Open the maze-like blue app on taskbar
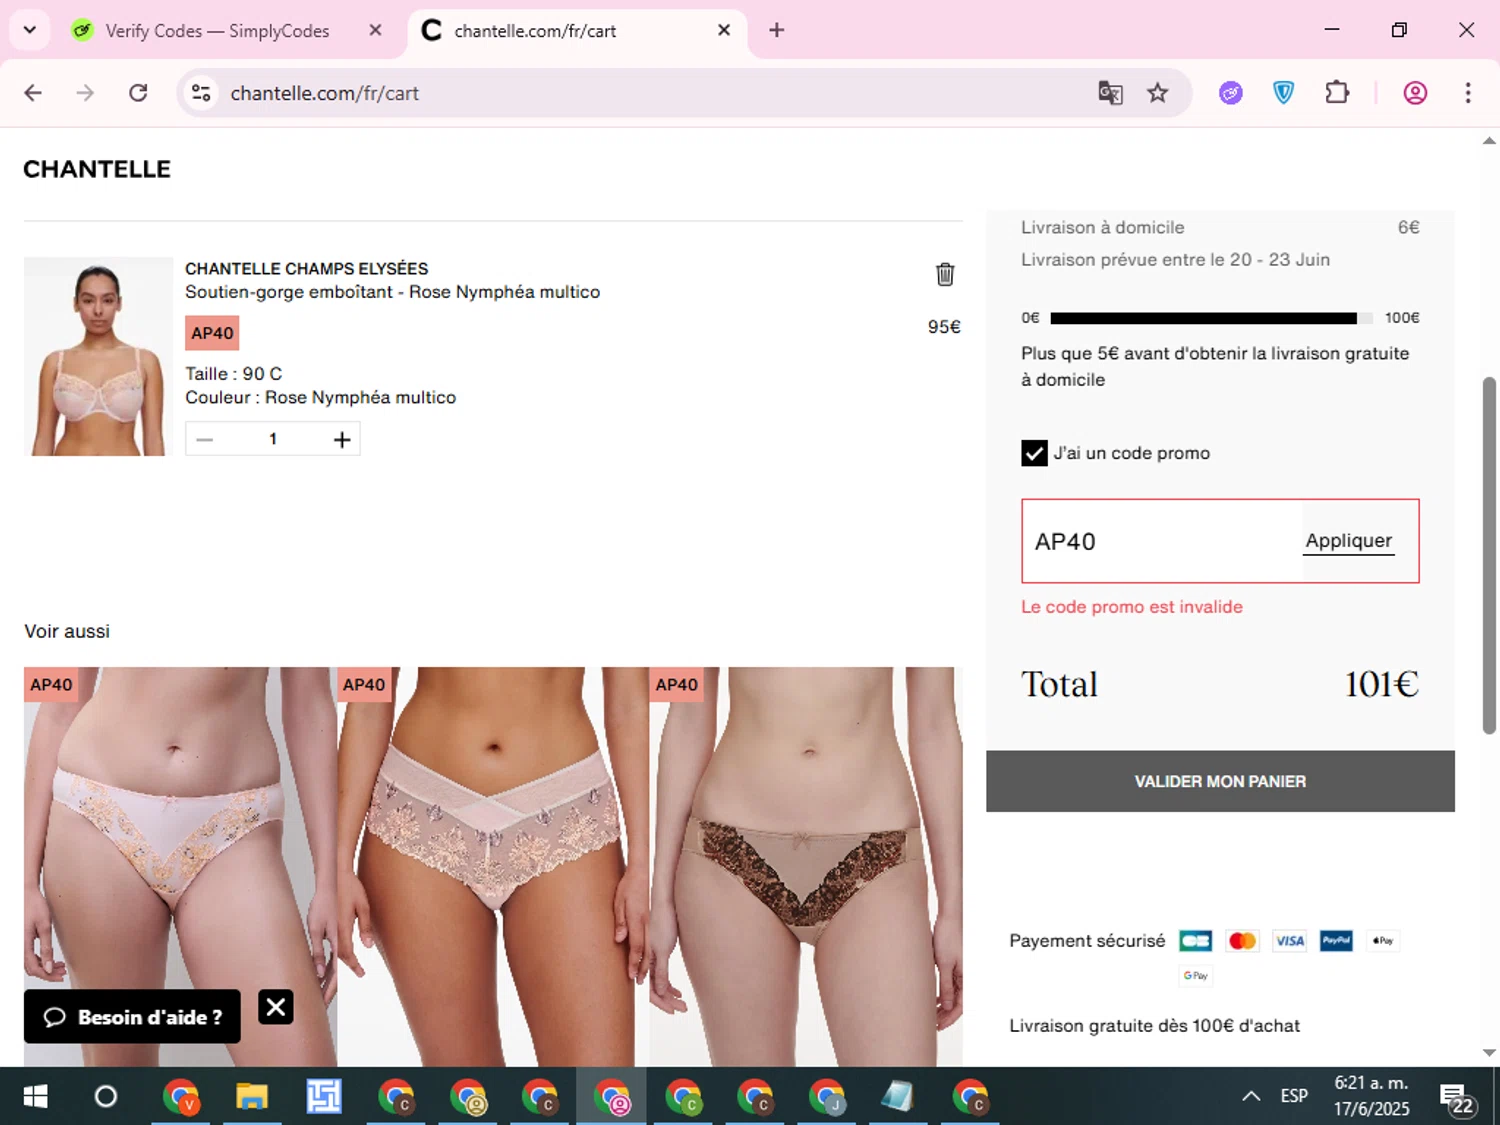 [324, 1097]
